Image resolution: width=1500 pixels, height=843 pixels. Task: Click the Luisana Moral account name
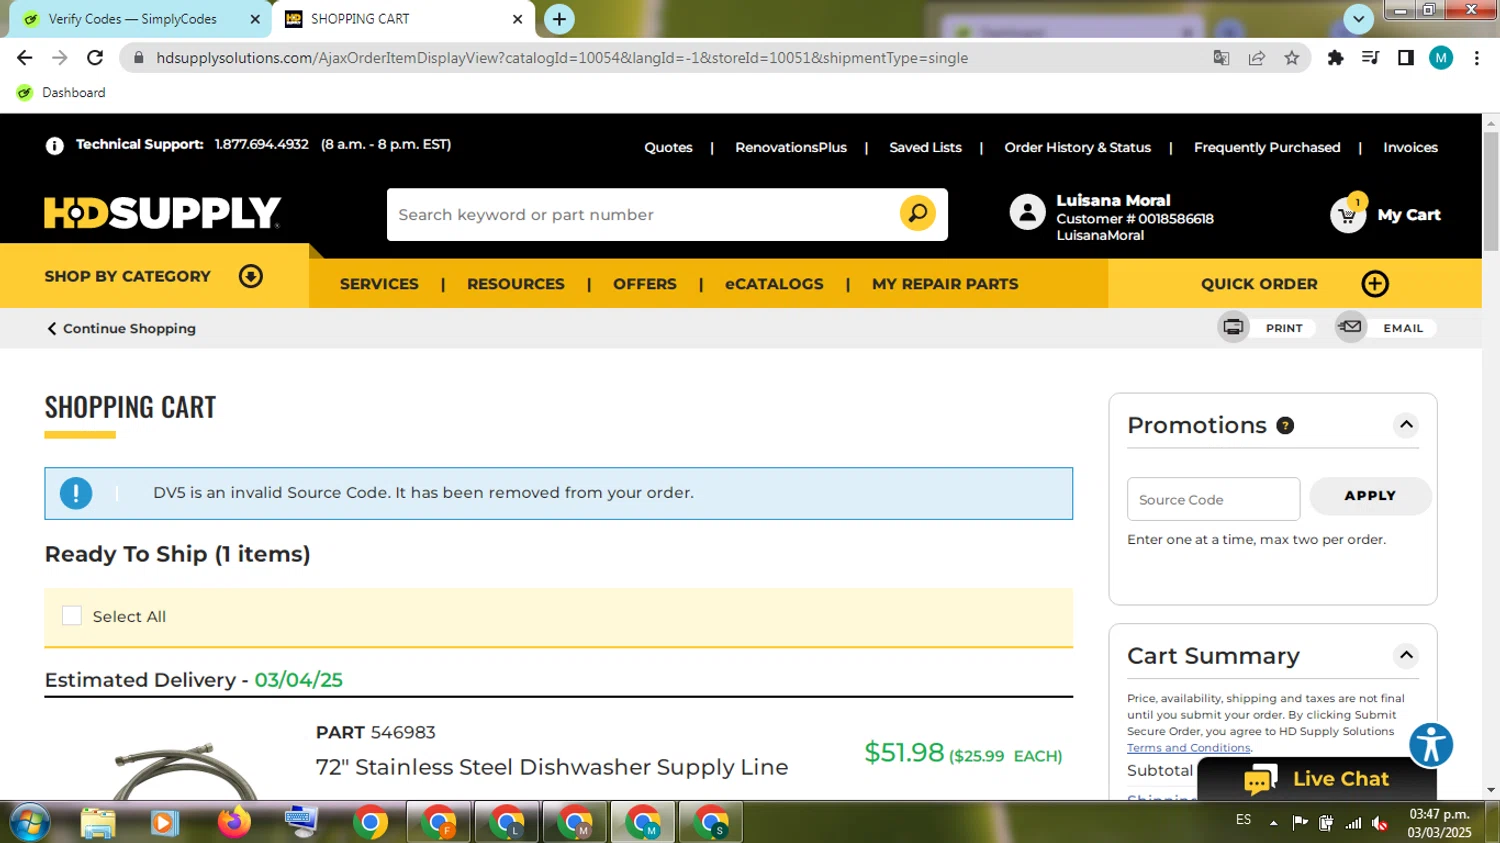[1113, 200]
